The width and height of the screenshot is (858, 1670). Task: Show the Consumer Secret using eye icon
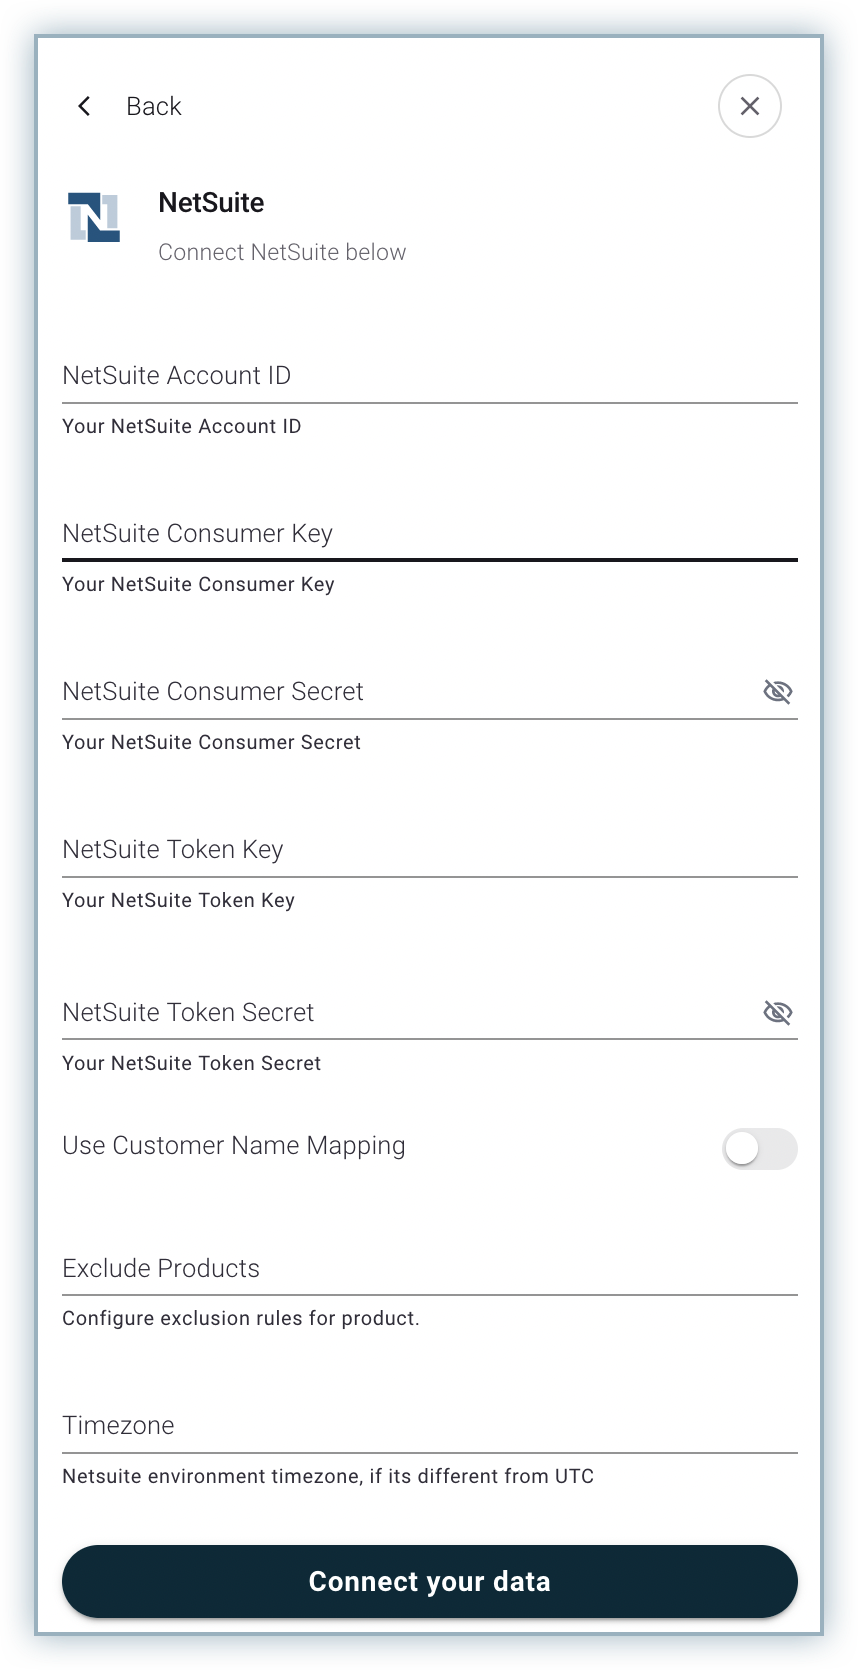[x=777, y=691]
